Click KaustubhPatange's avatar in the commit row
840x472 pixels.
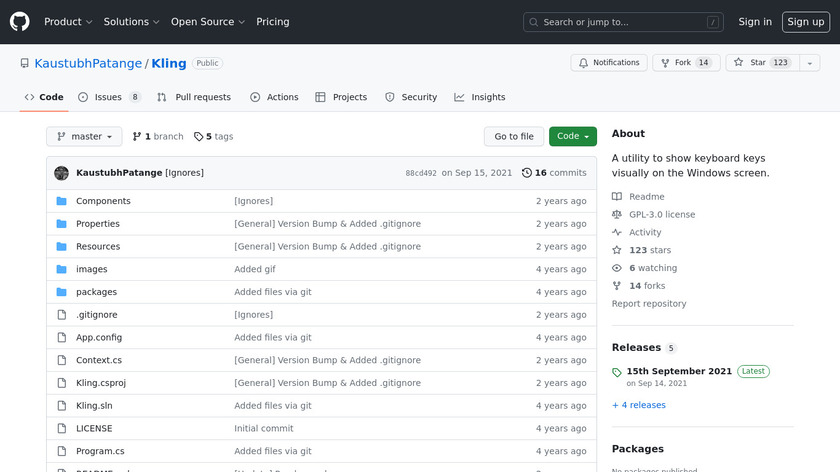pos(61,173)
